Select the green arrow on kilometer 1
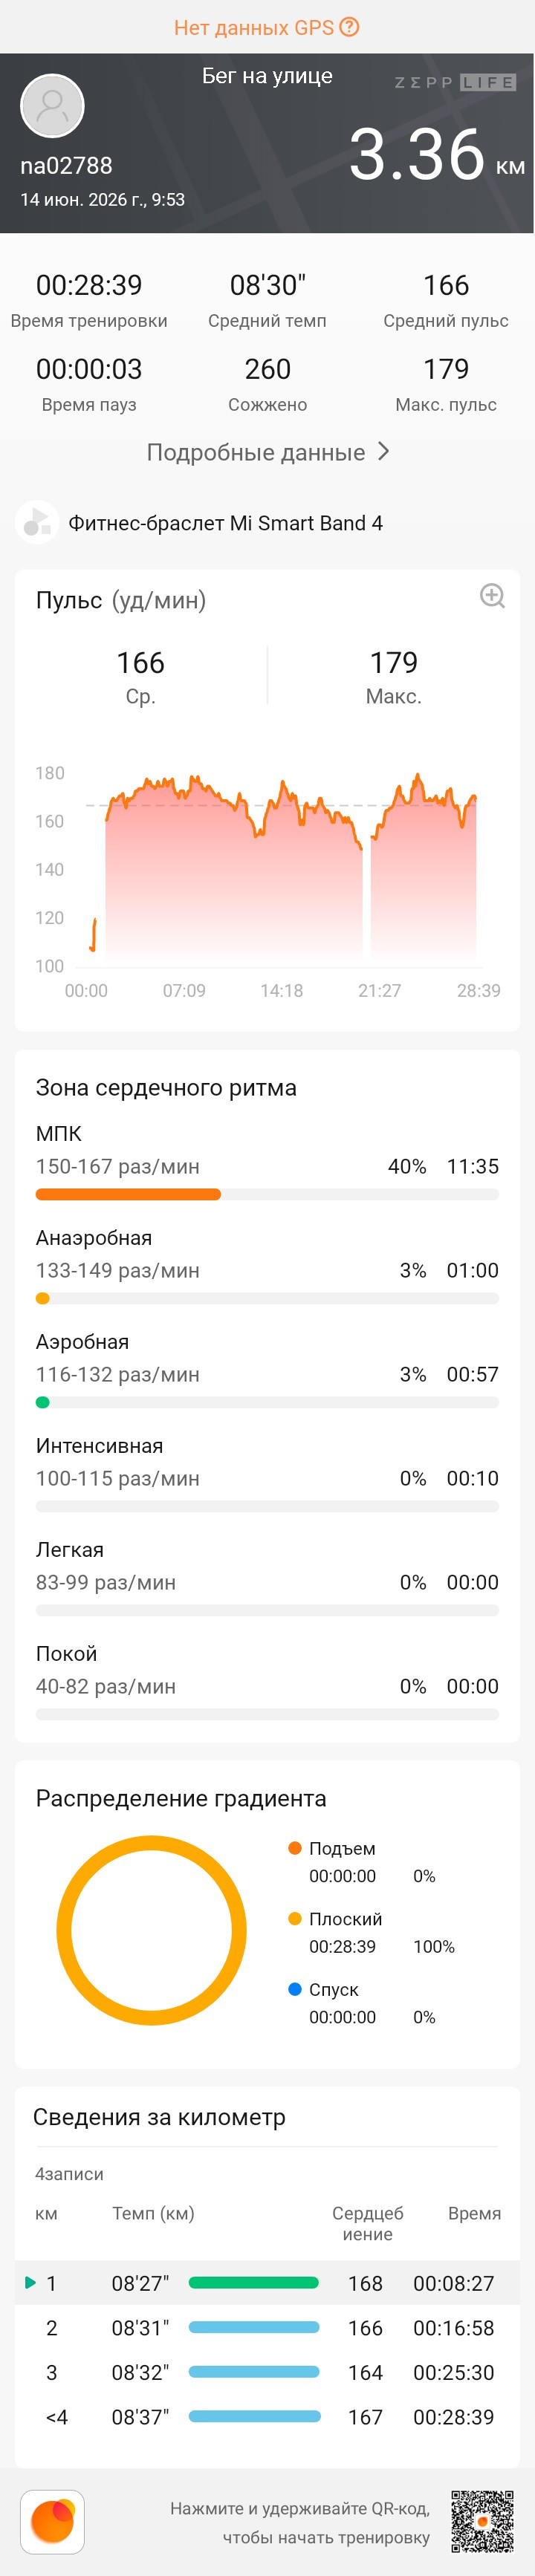This screenshot has width=535, height=2576. [30, 2282]
